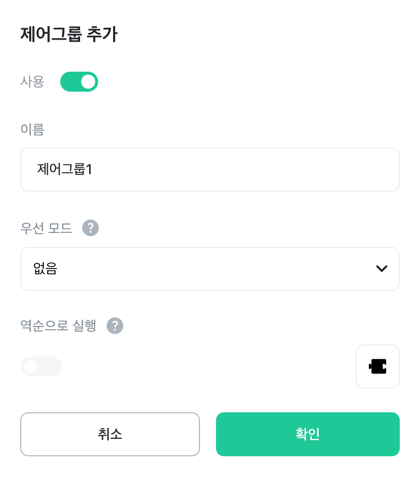
Task: Click the help icon next to 우선 모드
Action: 90,228
